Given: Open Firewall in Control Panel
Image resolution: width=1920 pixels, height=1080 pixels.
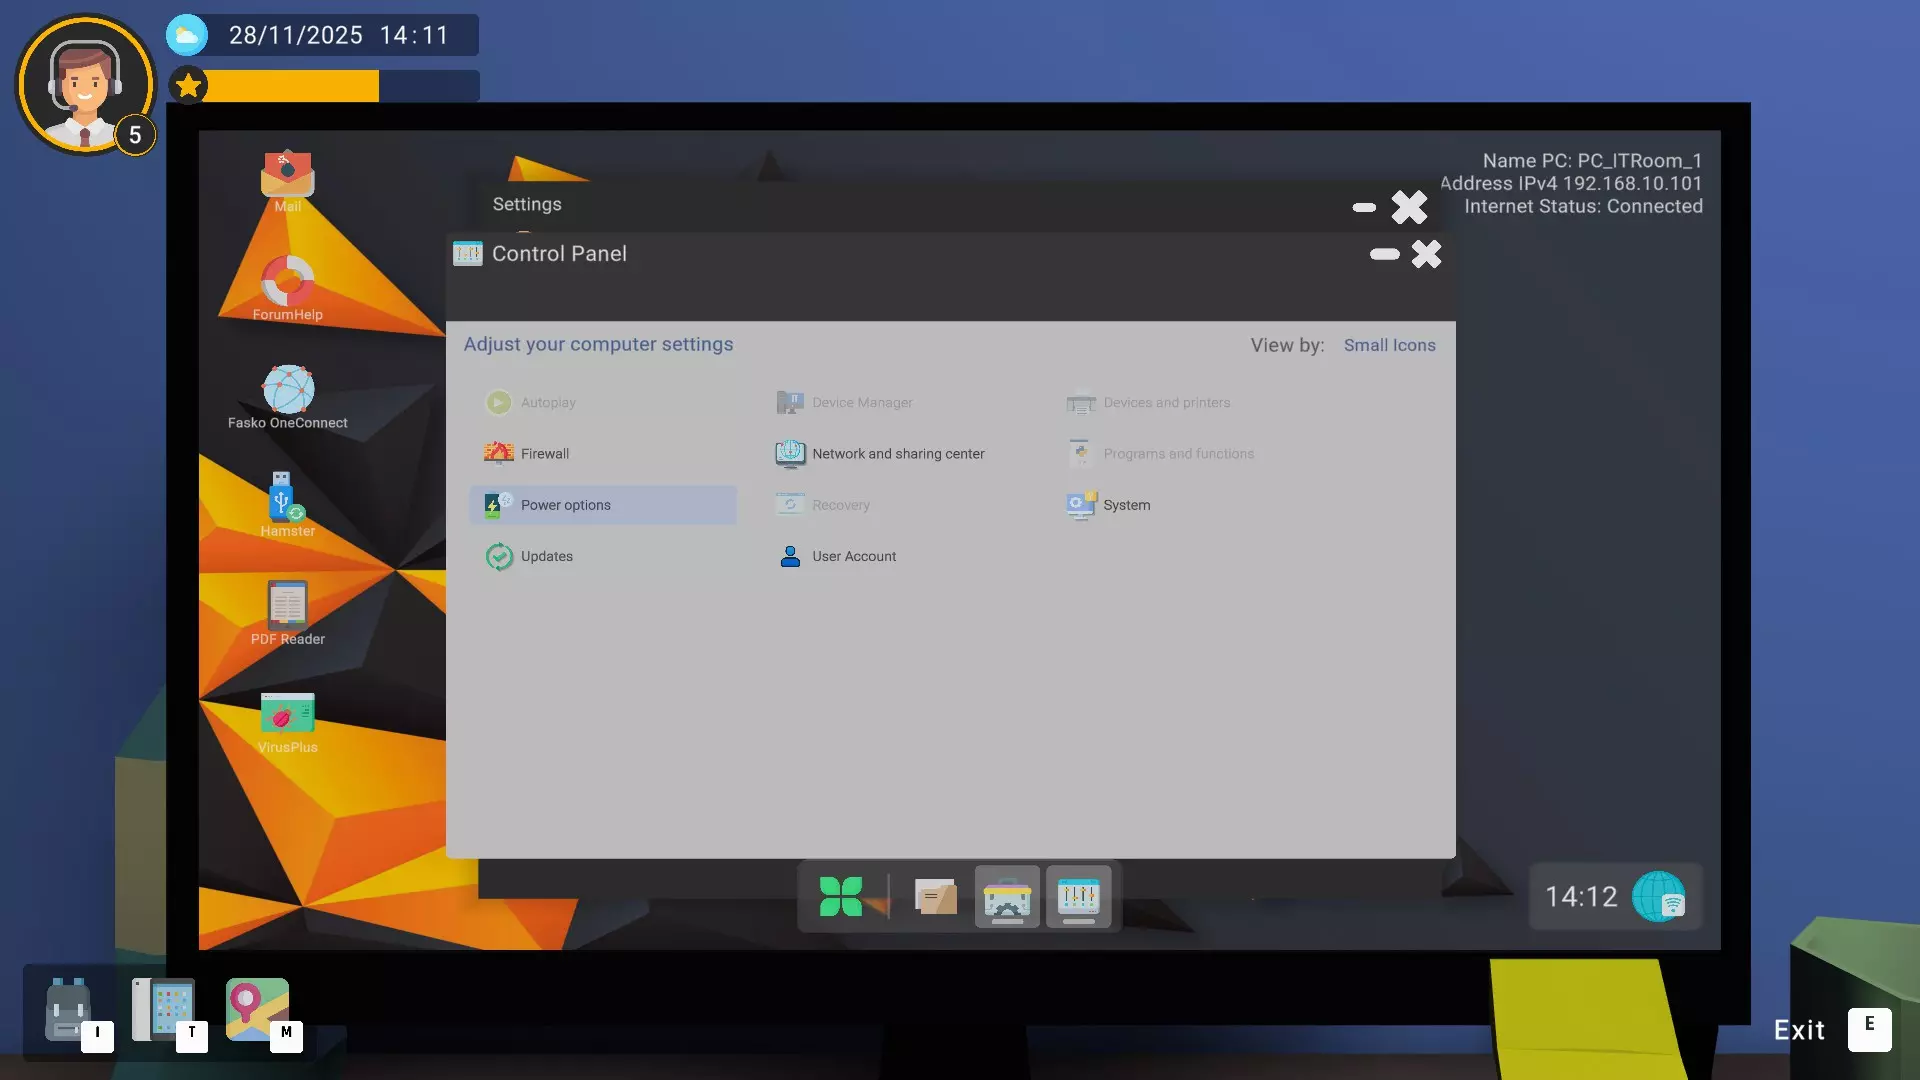Looking at the screenshot, I should click(544, 454).
